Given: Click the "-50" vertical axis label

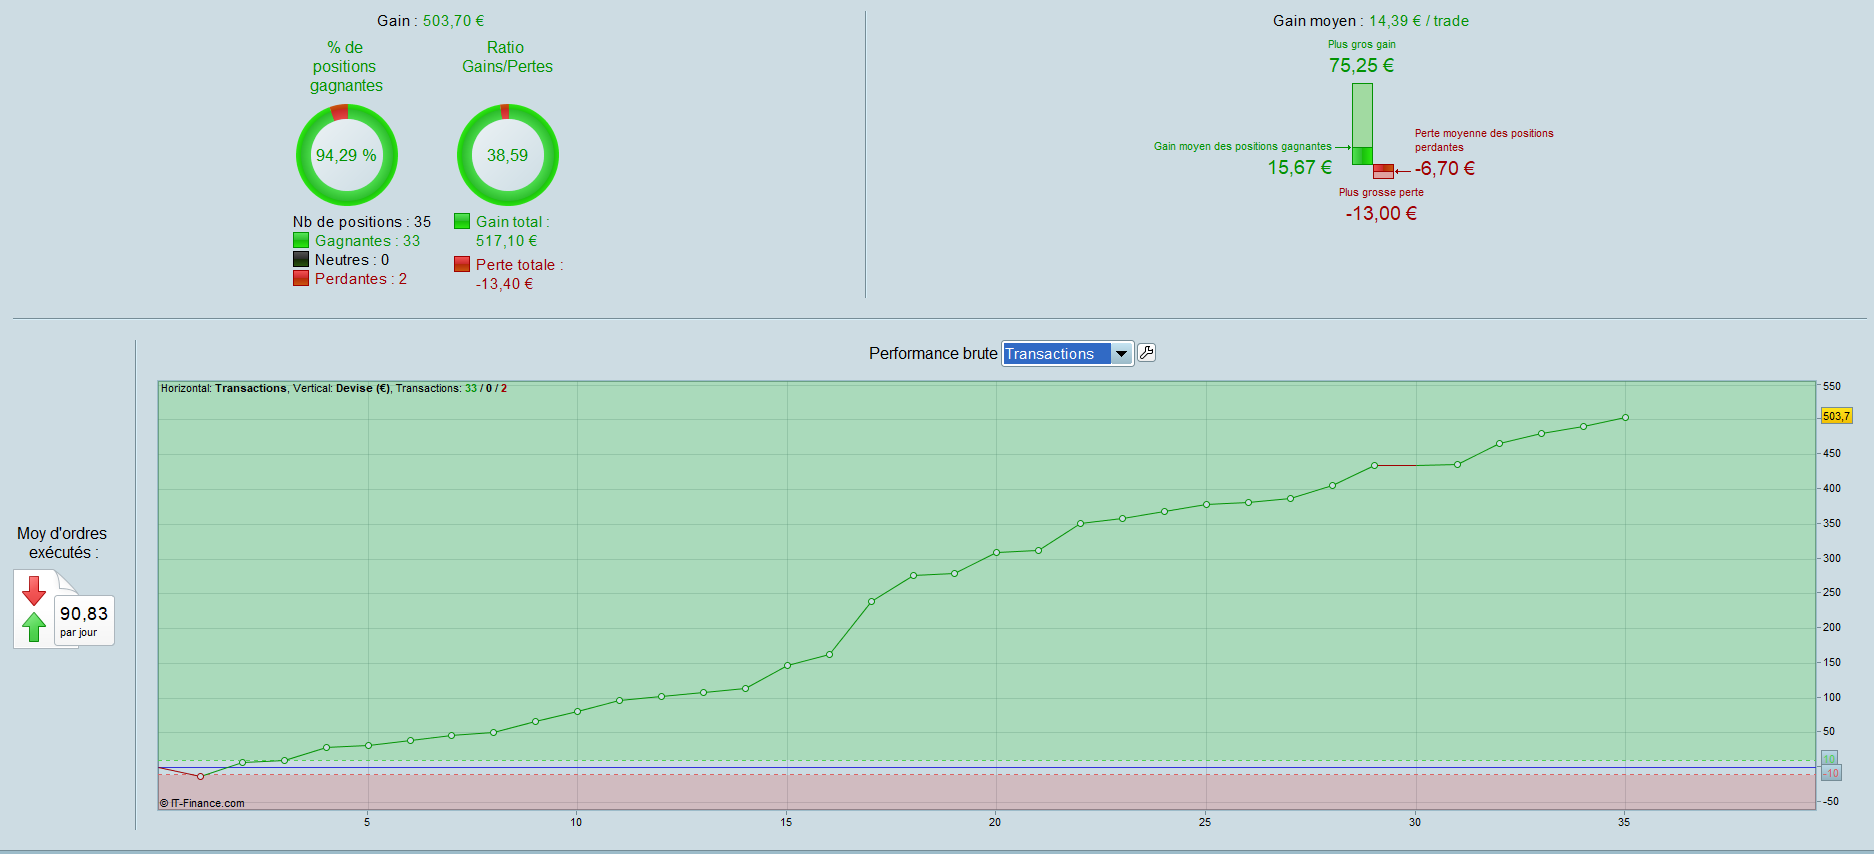Looking at the screenshot, I should click(1830, 801).
